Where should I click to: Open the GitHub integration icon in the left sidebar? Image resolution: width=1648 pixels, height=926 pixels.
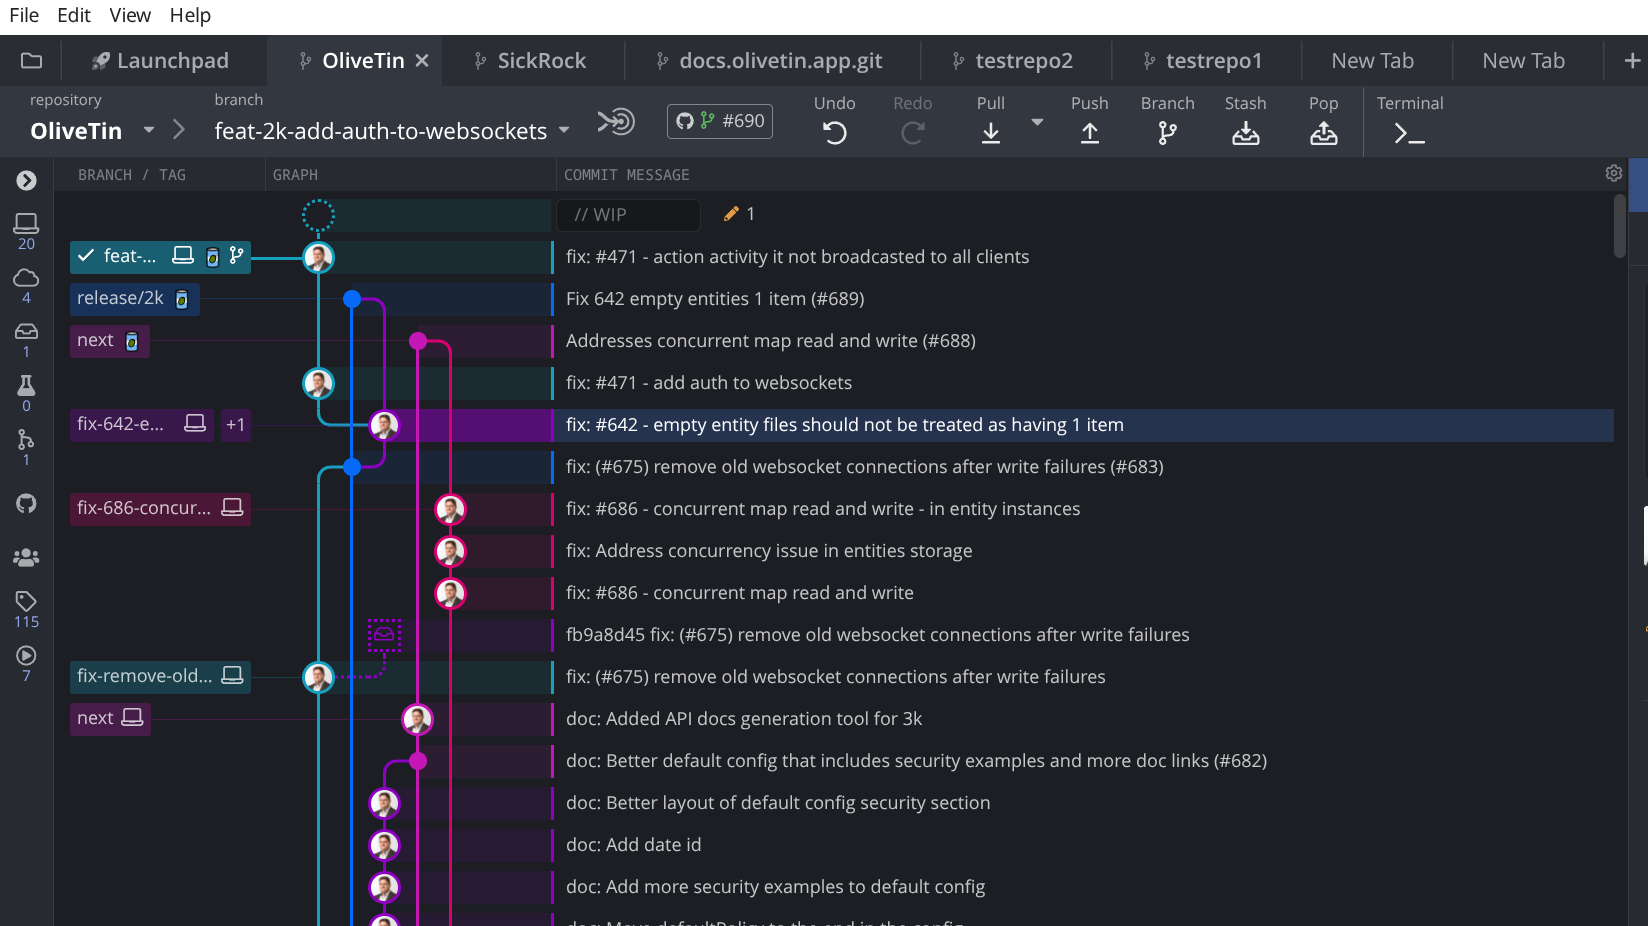tap(26, 503)
